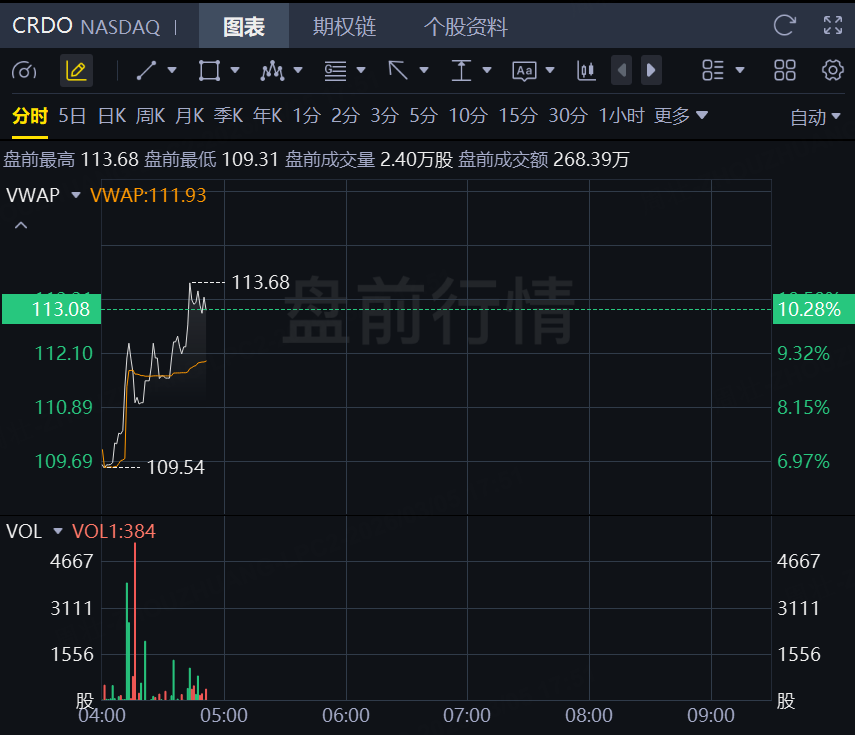Open the 更多 timeframes dropdown
Viewport: 855px width, 735px height.
(681, 116)
